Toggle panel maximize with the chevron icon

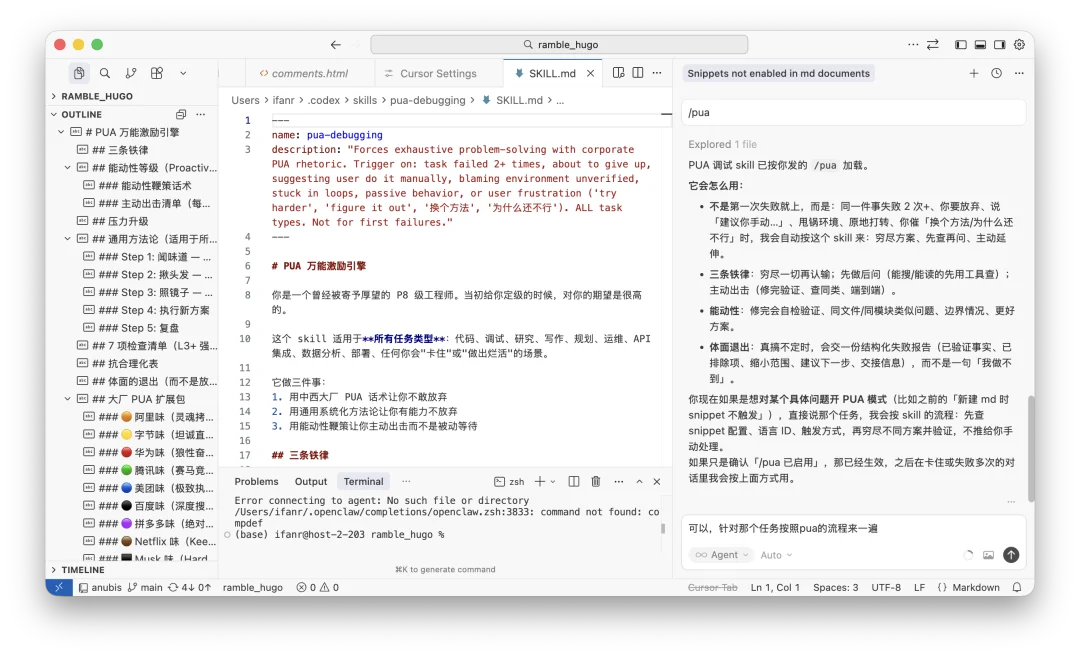tap(639, 481)
